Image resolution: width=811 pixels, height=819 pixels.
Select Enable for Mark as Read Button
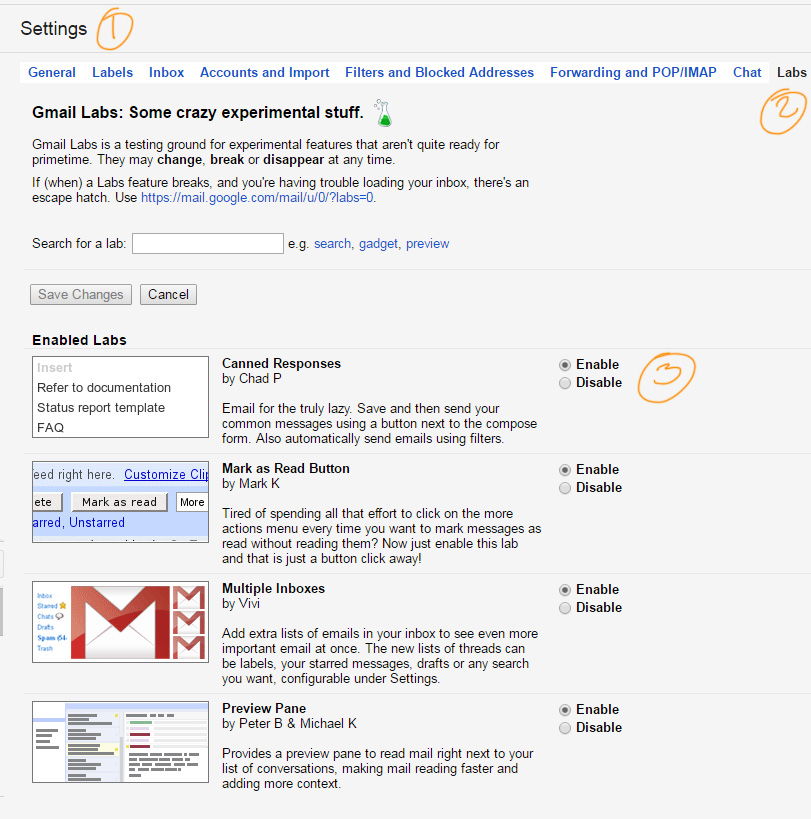tap(565, 470)
